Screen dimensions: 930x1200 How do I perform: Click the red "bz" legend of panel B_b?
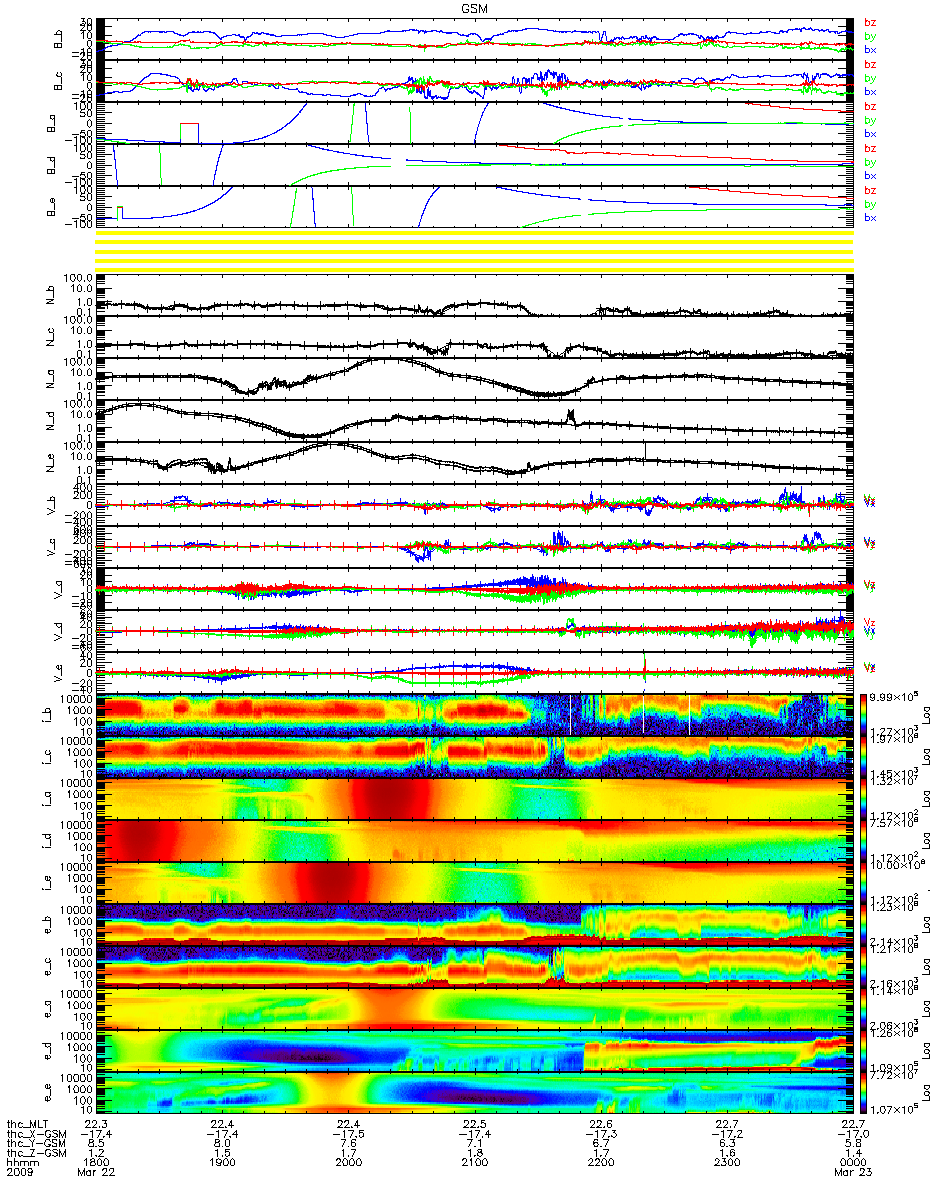point(870,22)
